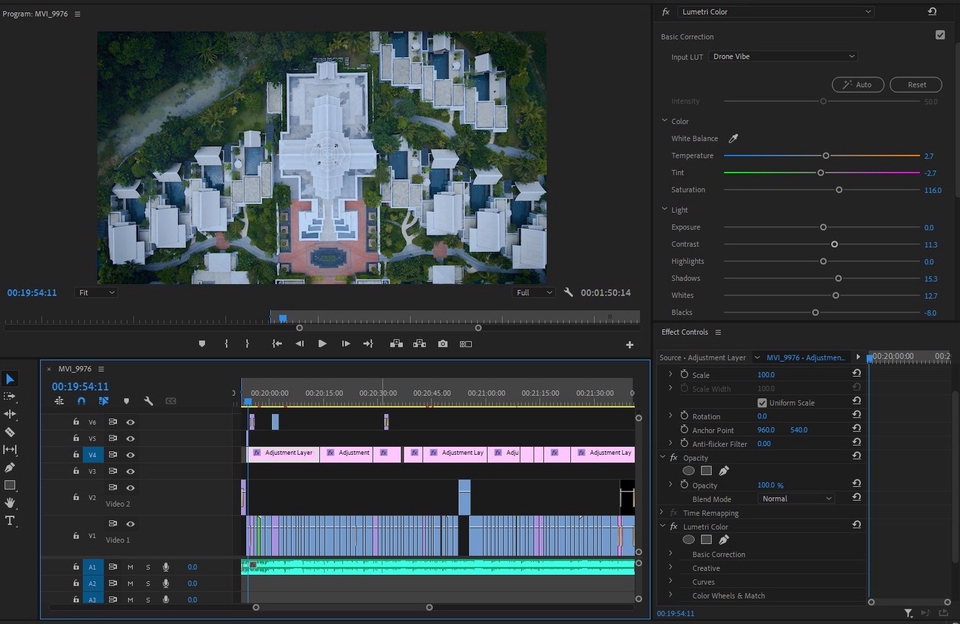The width and height of the screenshot is (960, 624).
Task: Click the Reset button in Basic Correction
Action: [x=916, y=85]
